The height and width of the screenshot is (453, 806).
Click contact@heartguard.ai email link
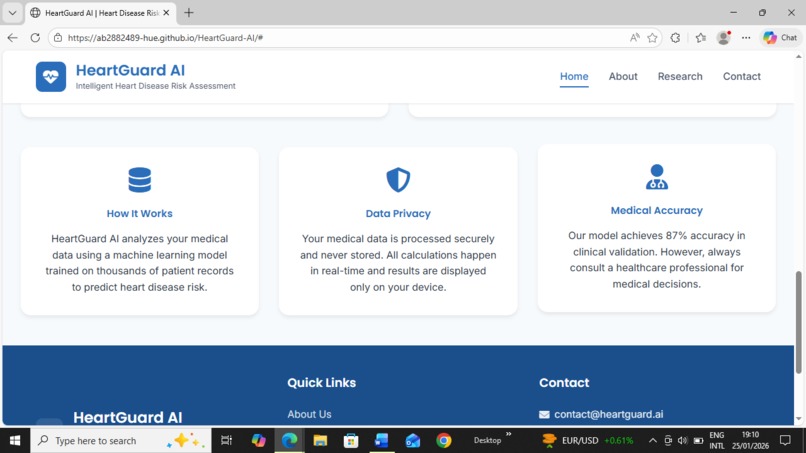pyautogui.click(x=609, y=414)
